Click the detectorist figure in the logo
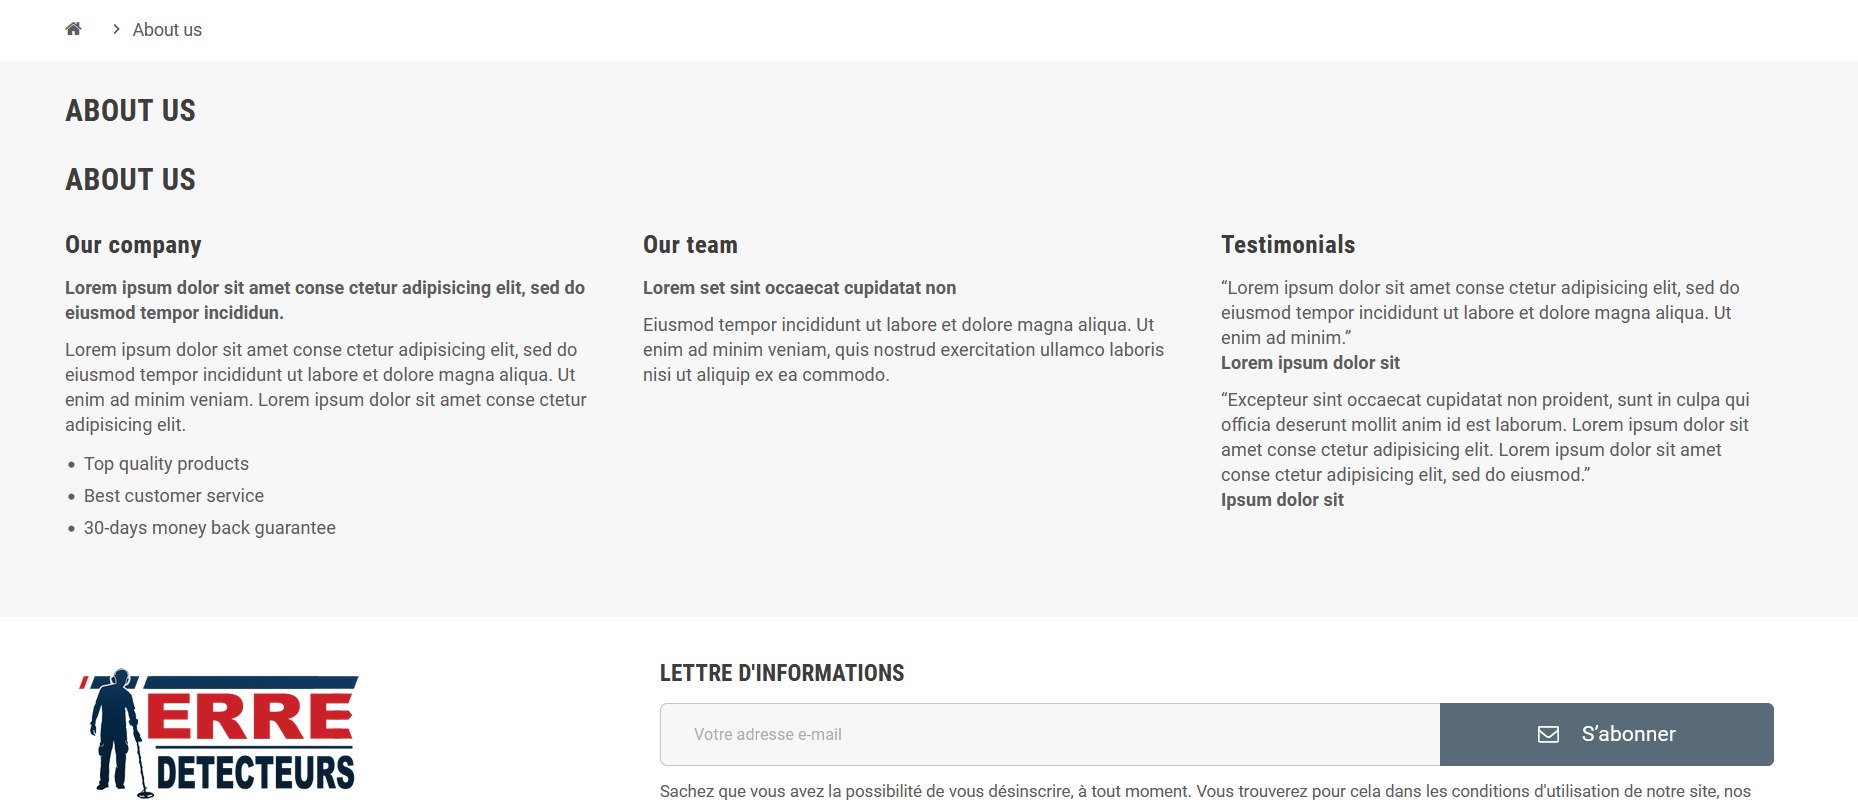 point(118,731)
